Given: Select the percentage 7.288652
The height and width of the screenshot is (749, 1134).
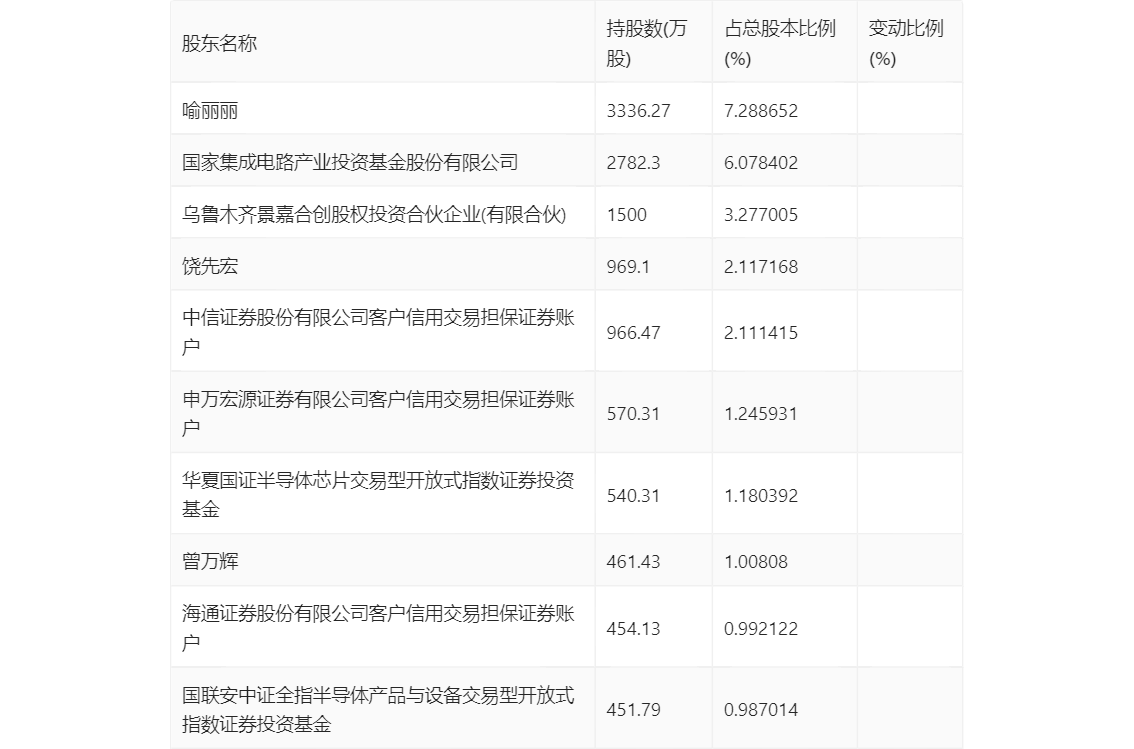Looking at the screenshot, I should pos(761,111).
